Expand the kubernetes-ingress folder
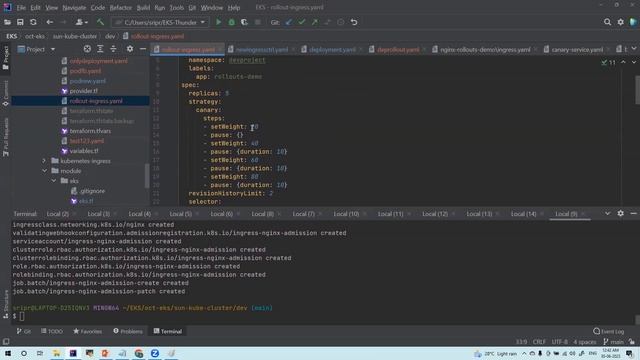Viewport: 640px width, 360px height. [x=44, y=161]
